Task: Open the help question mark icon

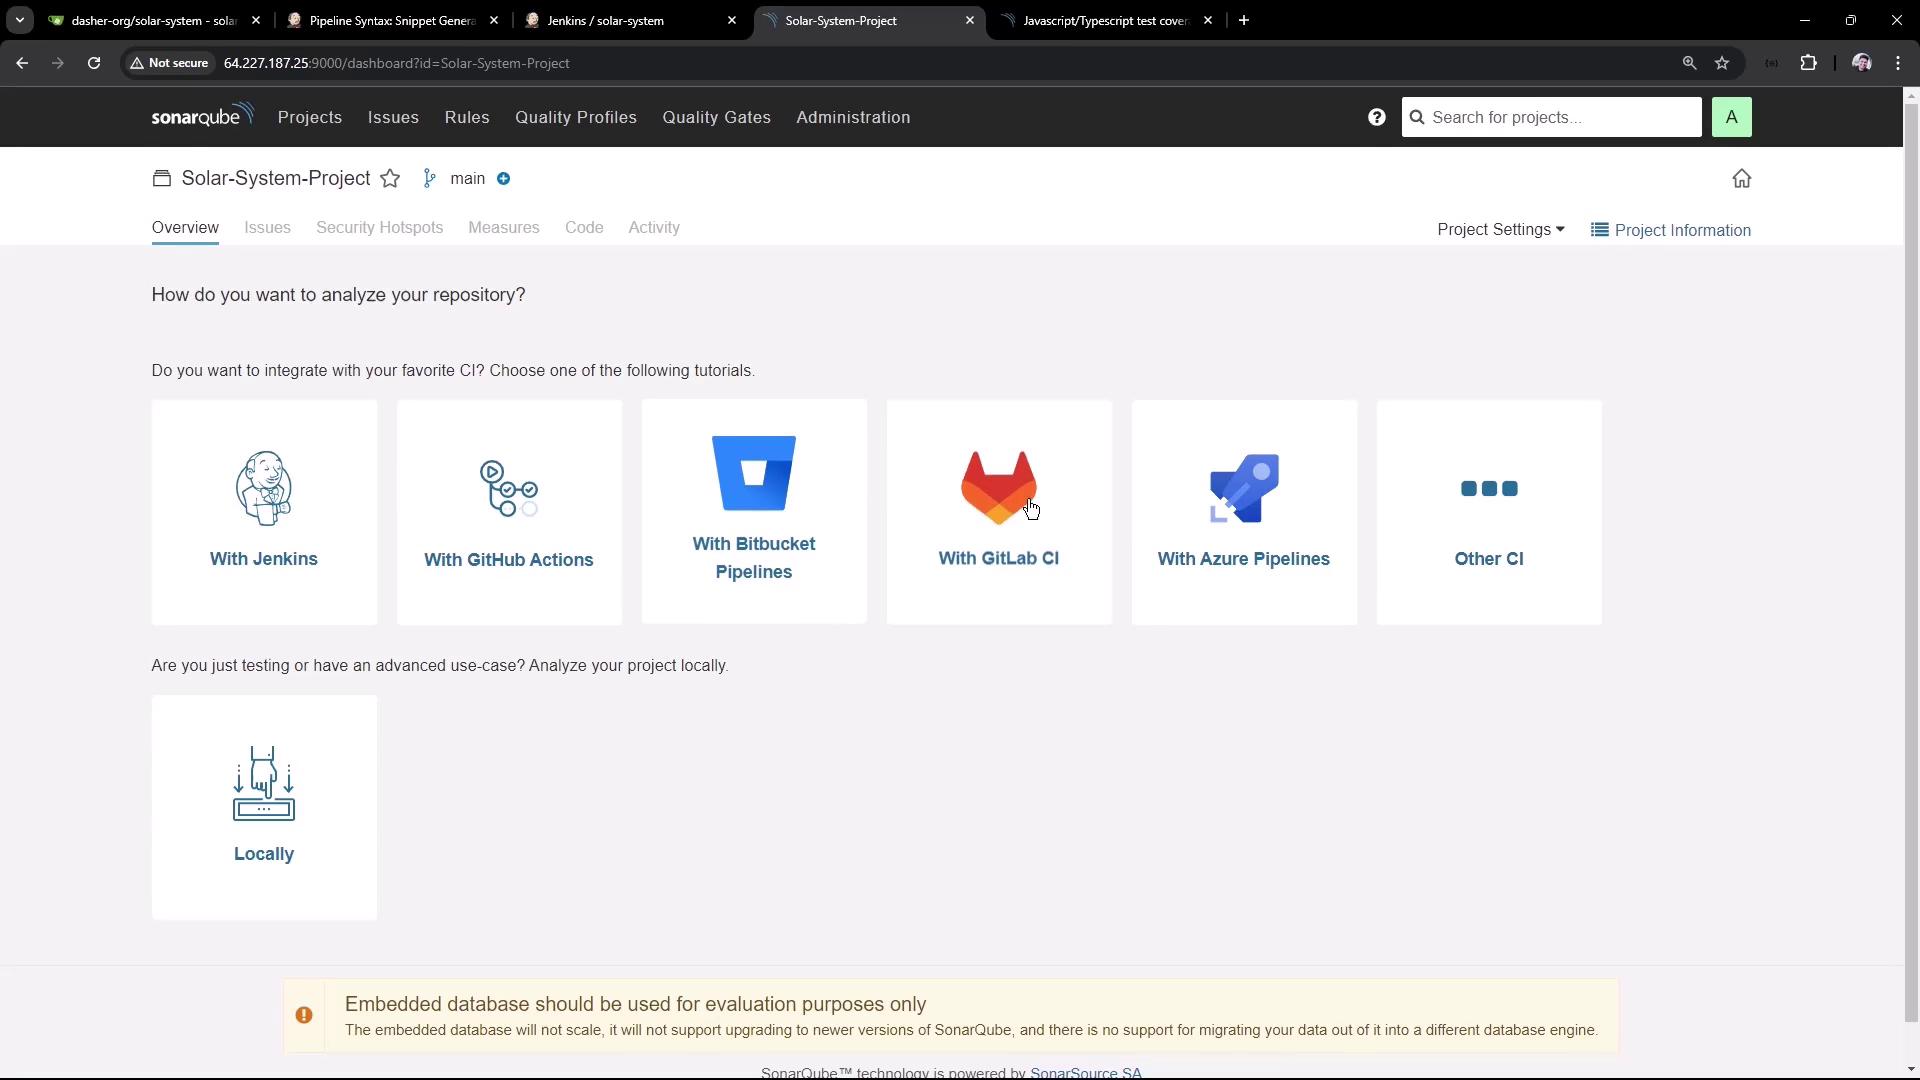Action: pyautogui.click(x=1376, y=117)
